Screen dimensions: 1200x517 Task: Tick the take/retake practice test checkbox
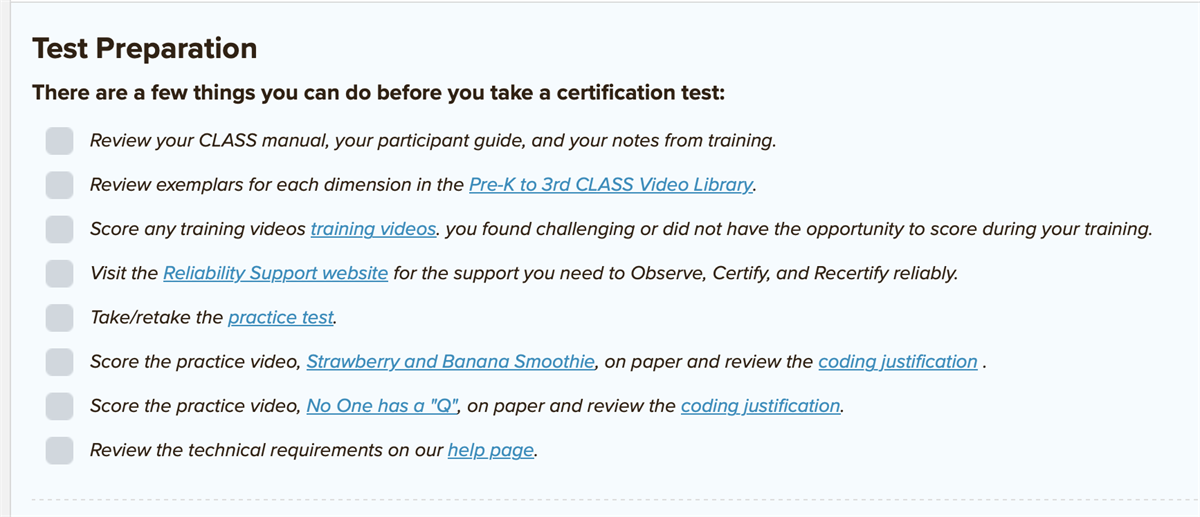pos(60,318)
